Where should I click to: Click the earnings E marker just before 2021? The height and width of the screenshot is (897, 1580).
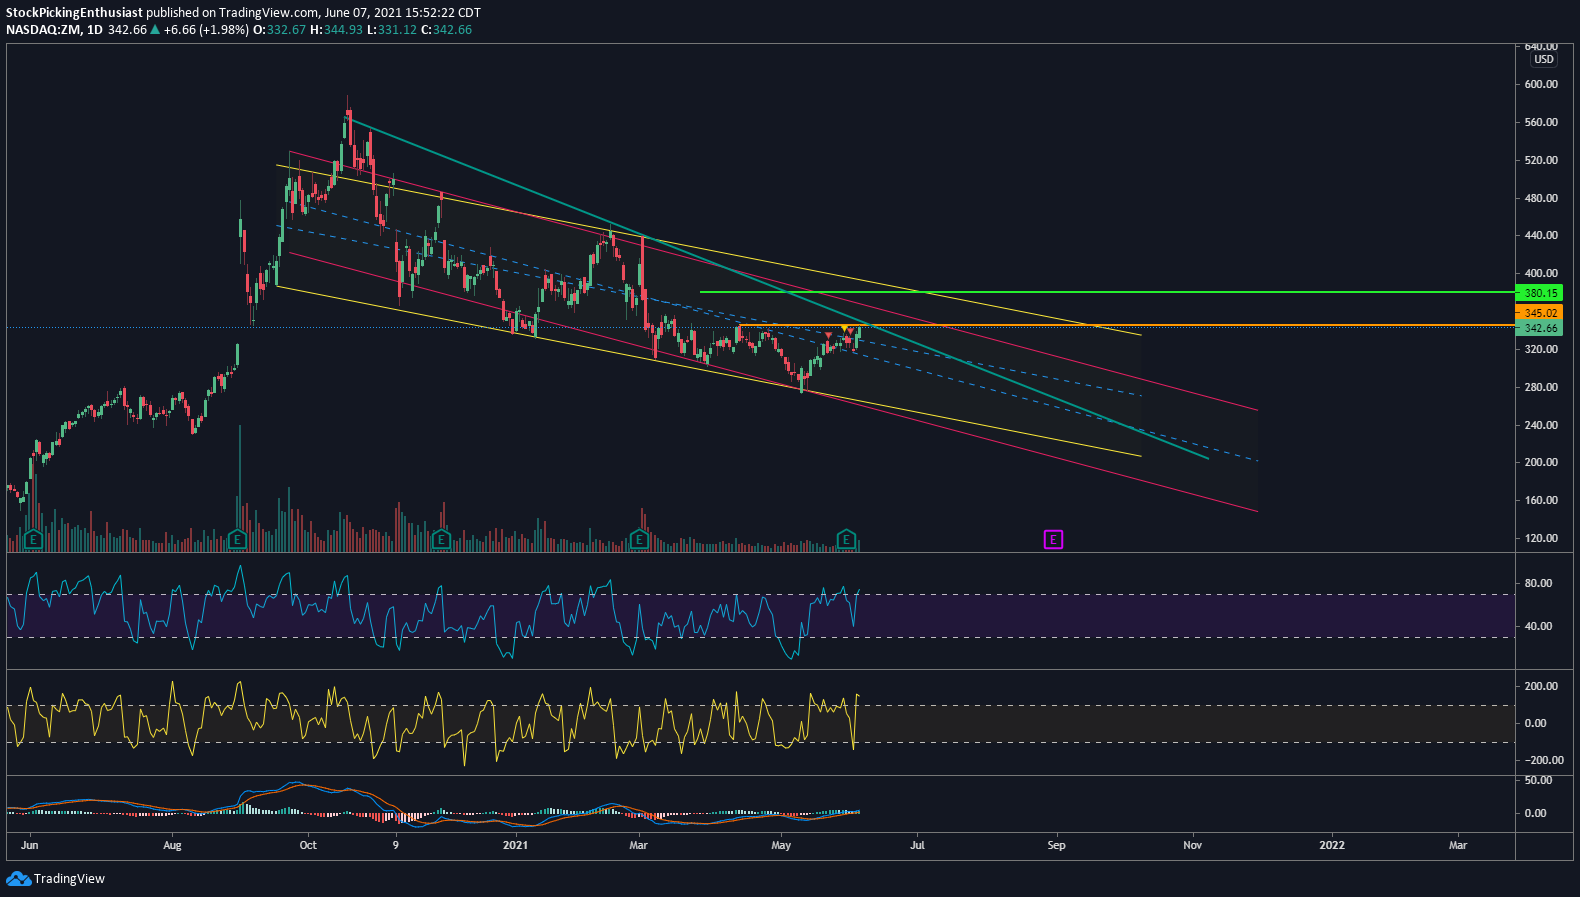pyautogui.click(x=441, y=540)
